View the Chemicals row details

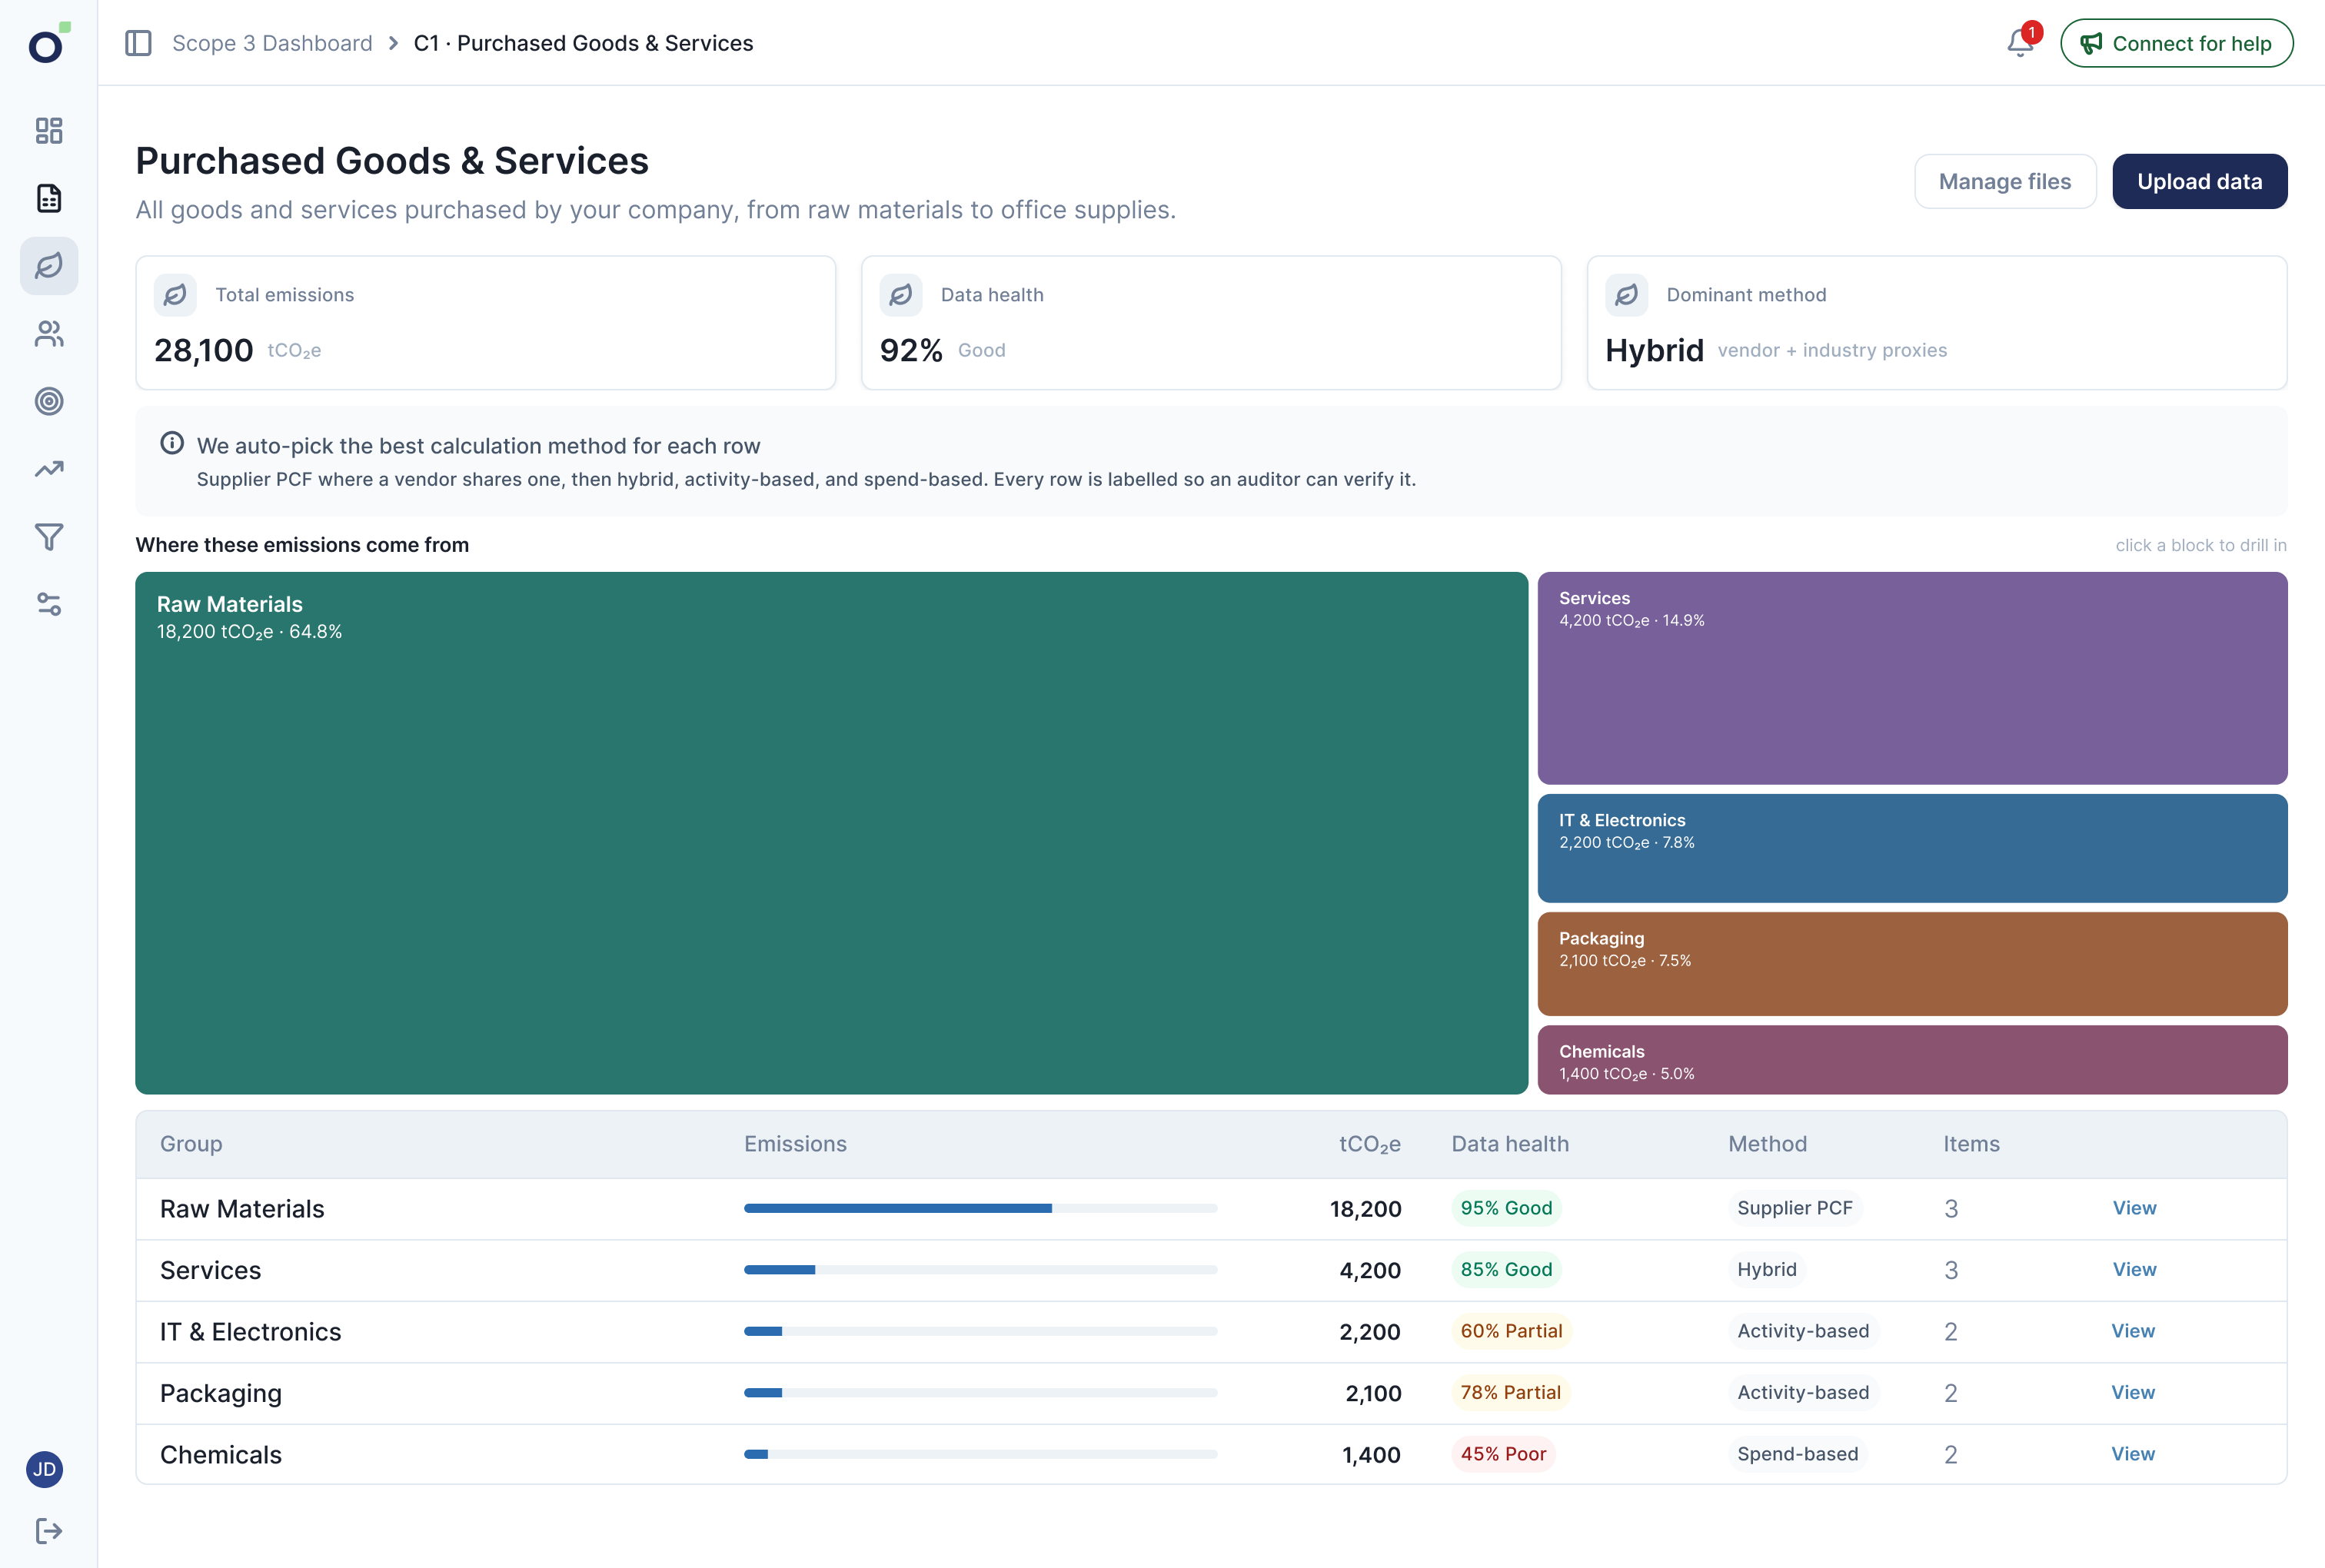pyautogui.click(x=2133, y=1454)
